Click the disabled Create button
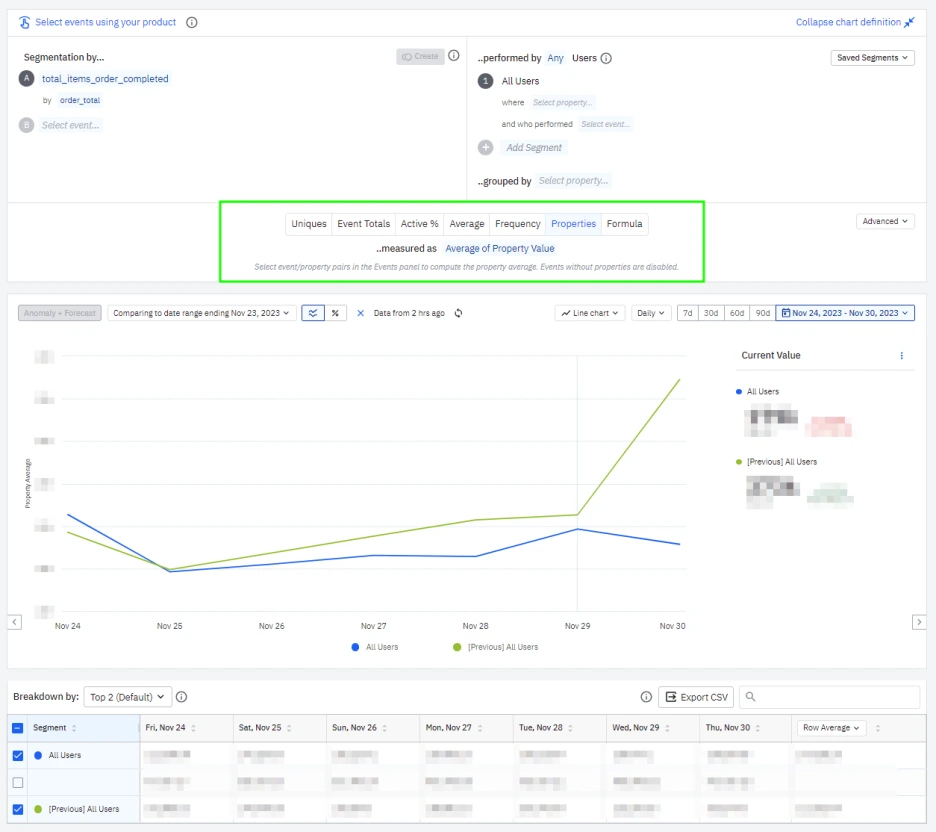This screenshot has width=936, height=832. coord(420,56)
